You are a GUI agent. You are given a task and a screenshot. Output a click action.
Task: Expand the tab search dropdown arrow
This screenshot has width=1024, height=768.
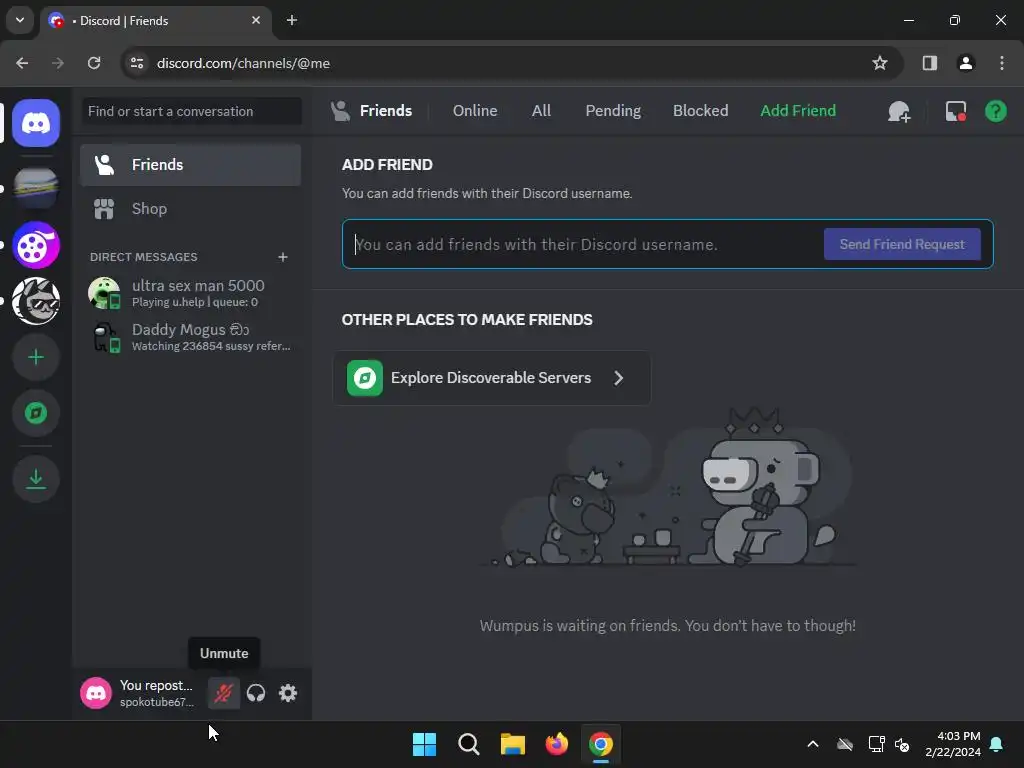click(x=20, y=20)
